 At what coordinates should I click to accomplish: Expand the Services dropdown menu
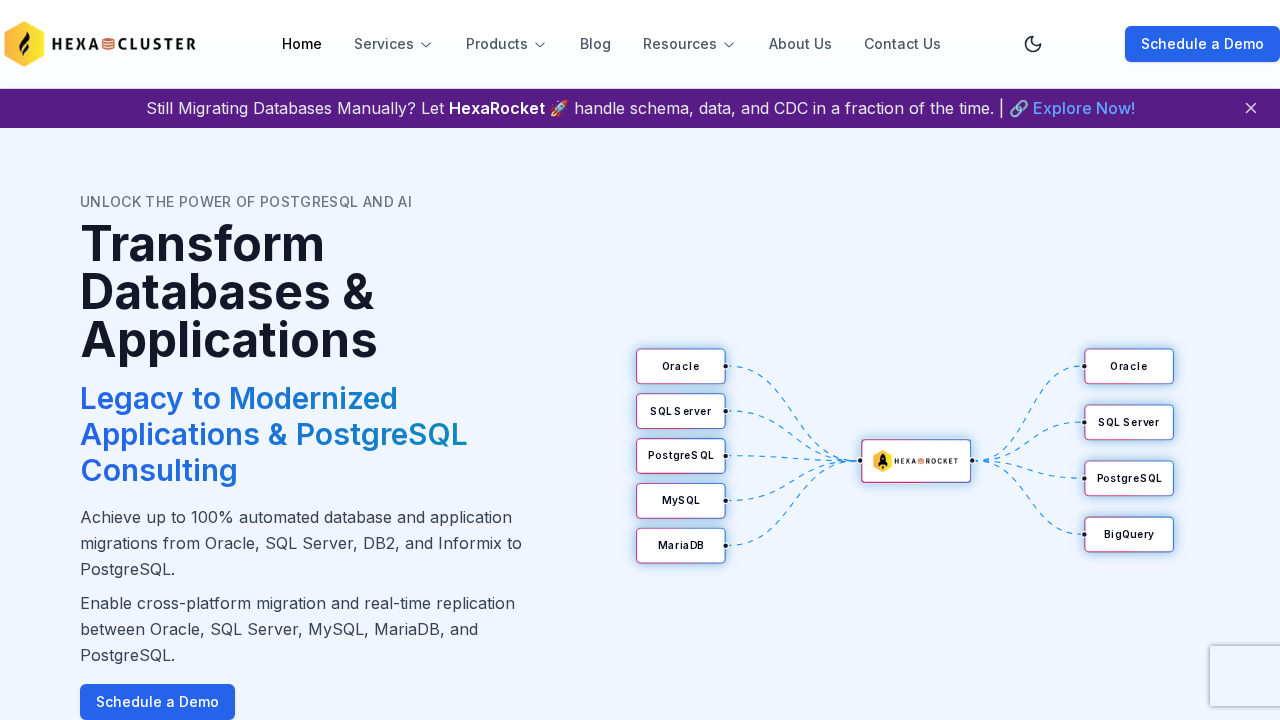point(392,44)
